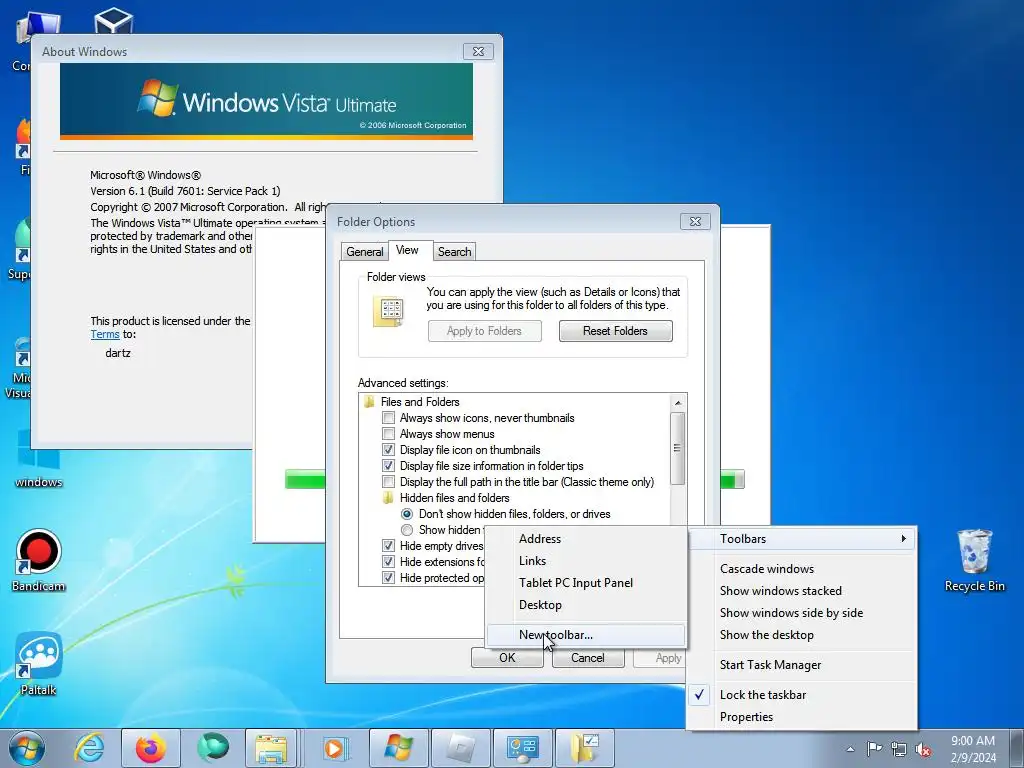Enable the Always show menus checkbox

click(389, 434)
